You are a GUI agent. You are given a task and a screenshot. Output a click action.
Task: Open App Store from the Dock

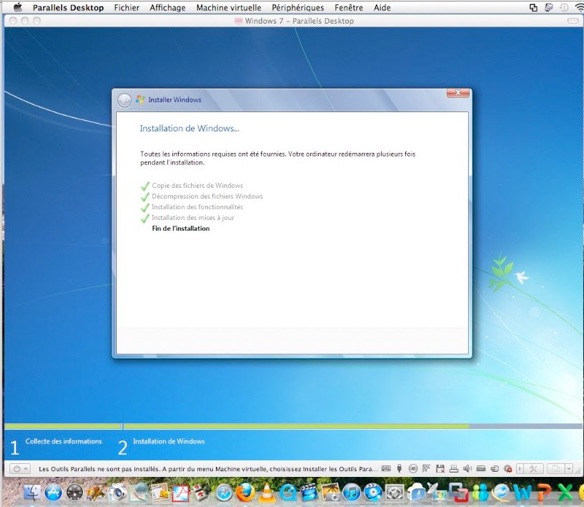[x=53, y=492]
